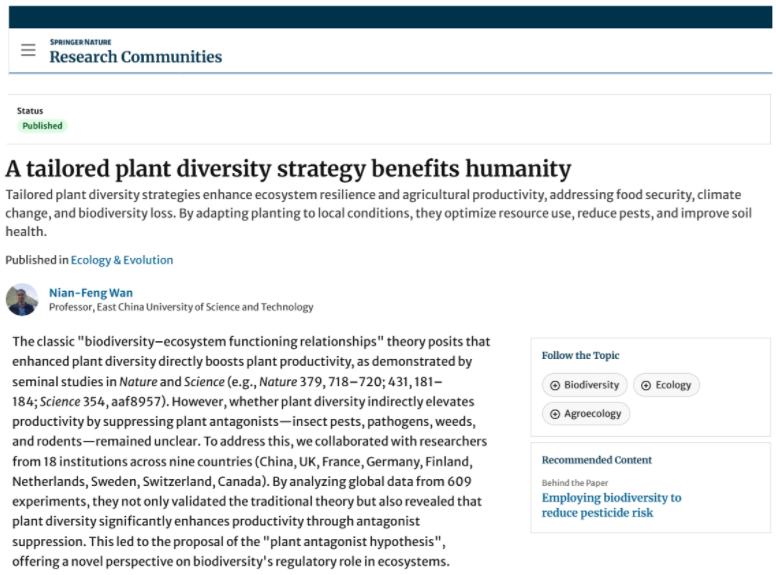Click the green Published status badge
The image size is (776, 575).
[42, 126]
